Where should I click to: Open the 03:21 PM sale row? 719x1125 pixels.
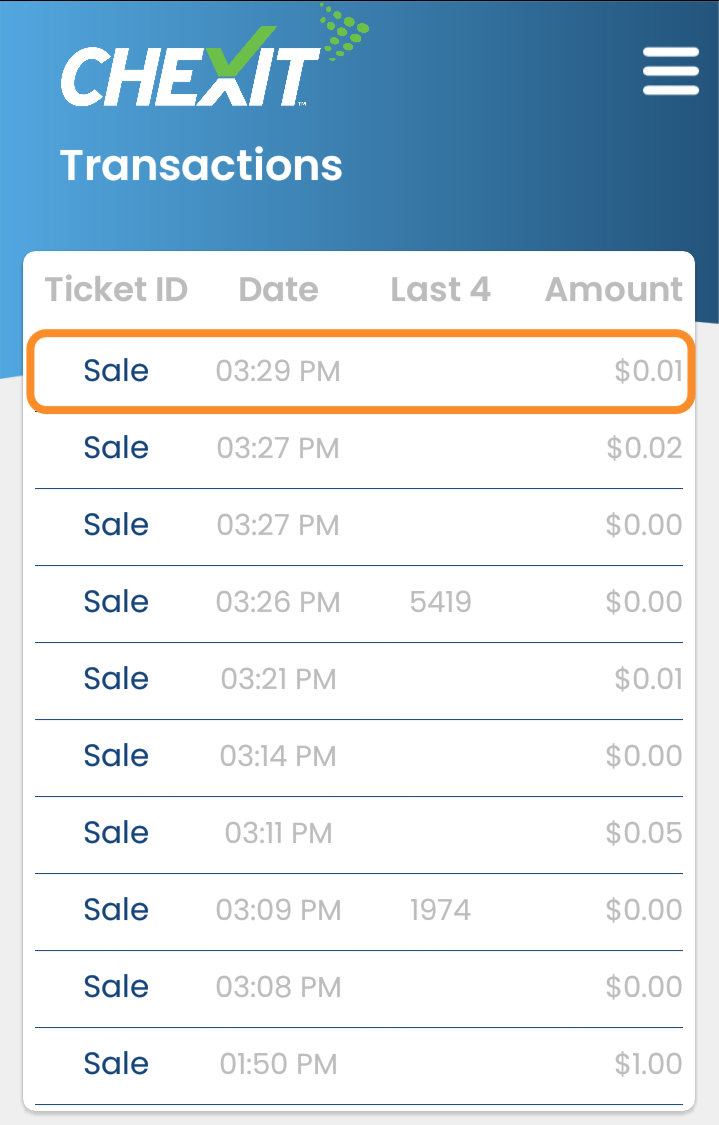pos(359,679)
